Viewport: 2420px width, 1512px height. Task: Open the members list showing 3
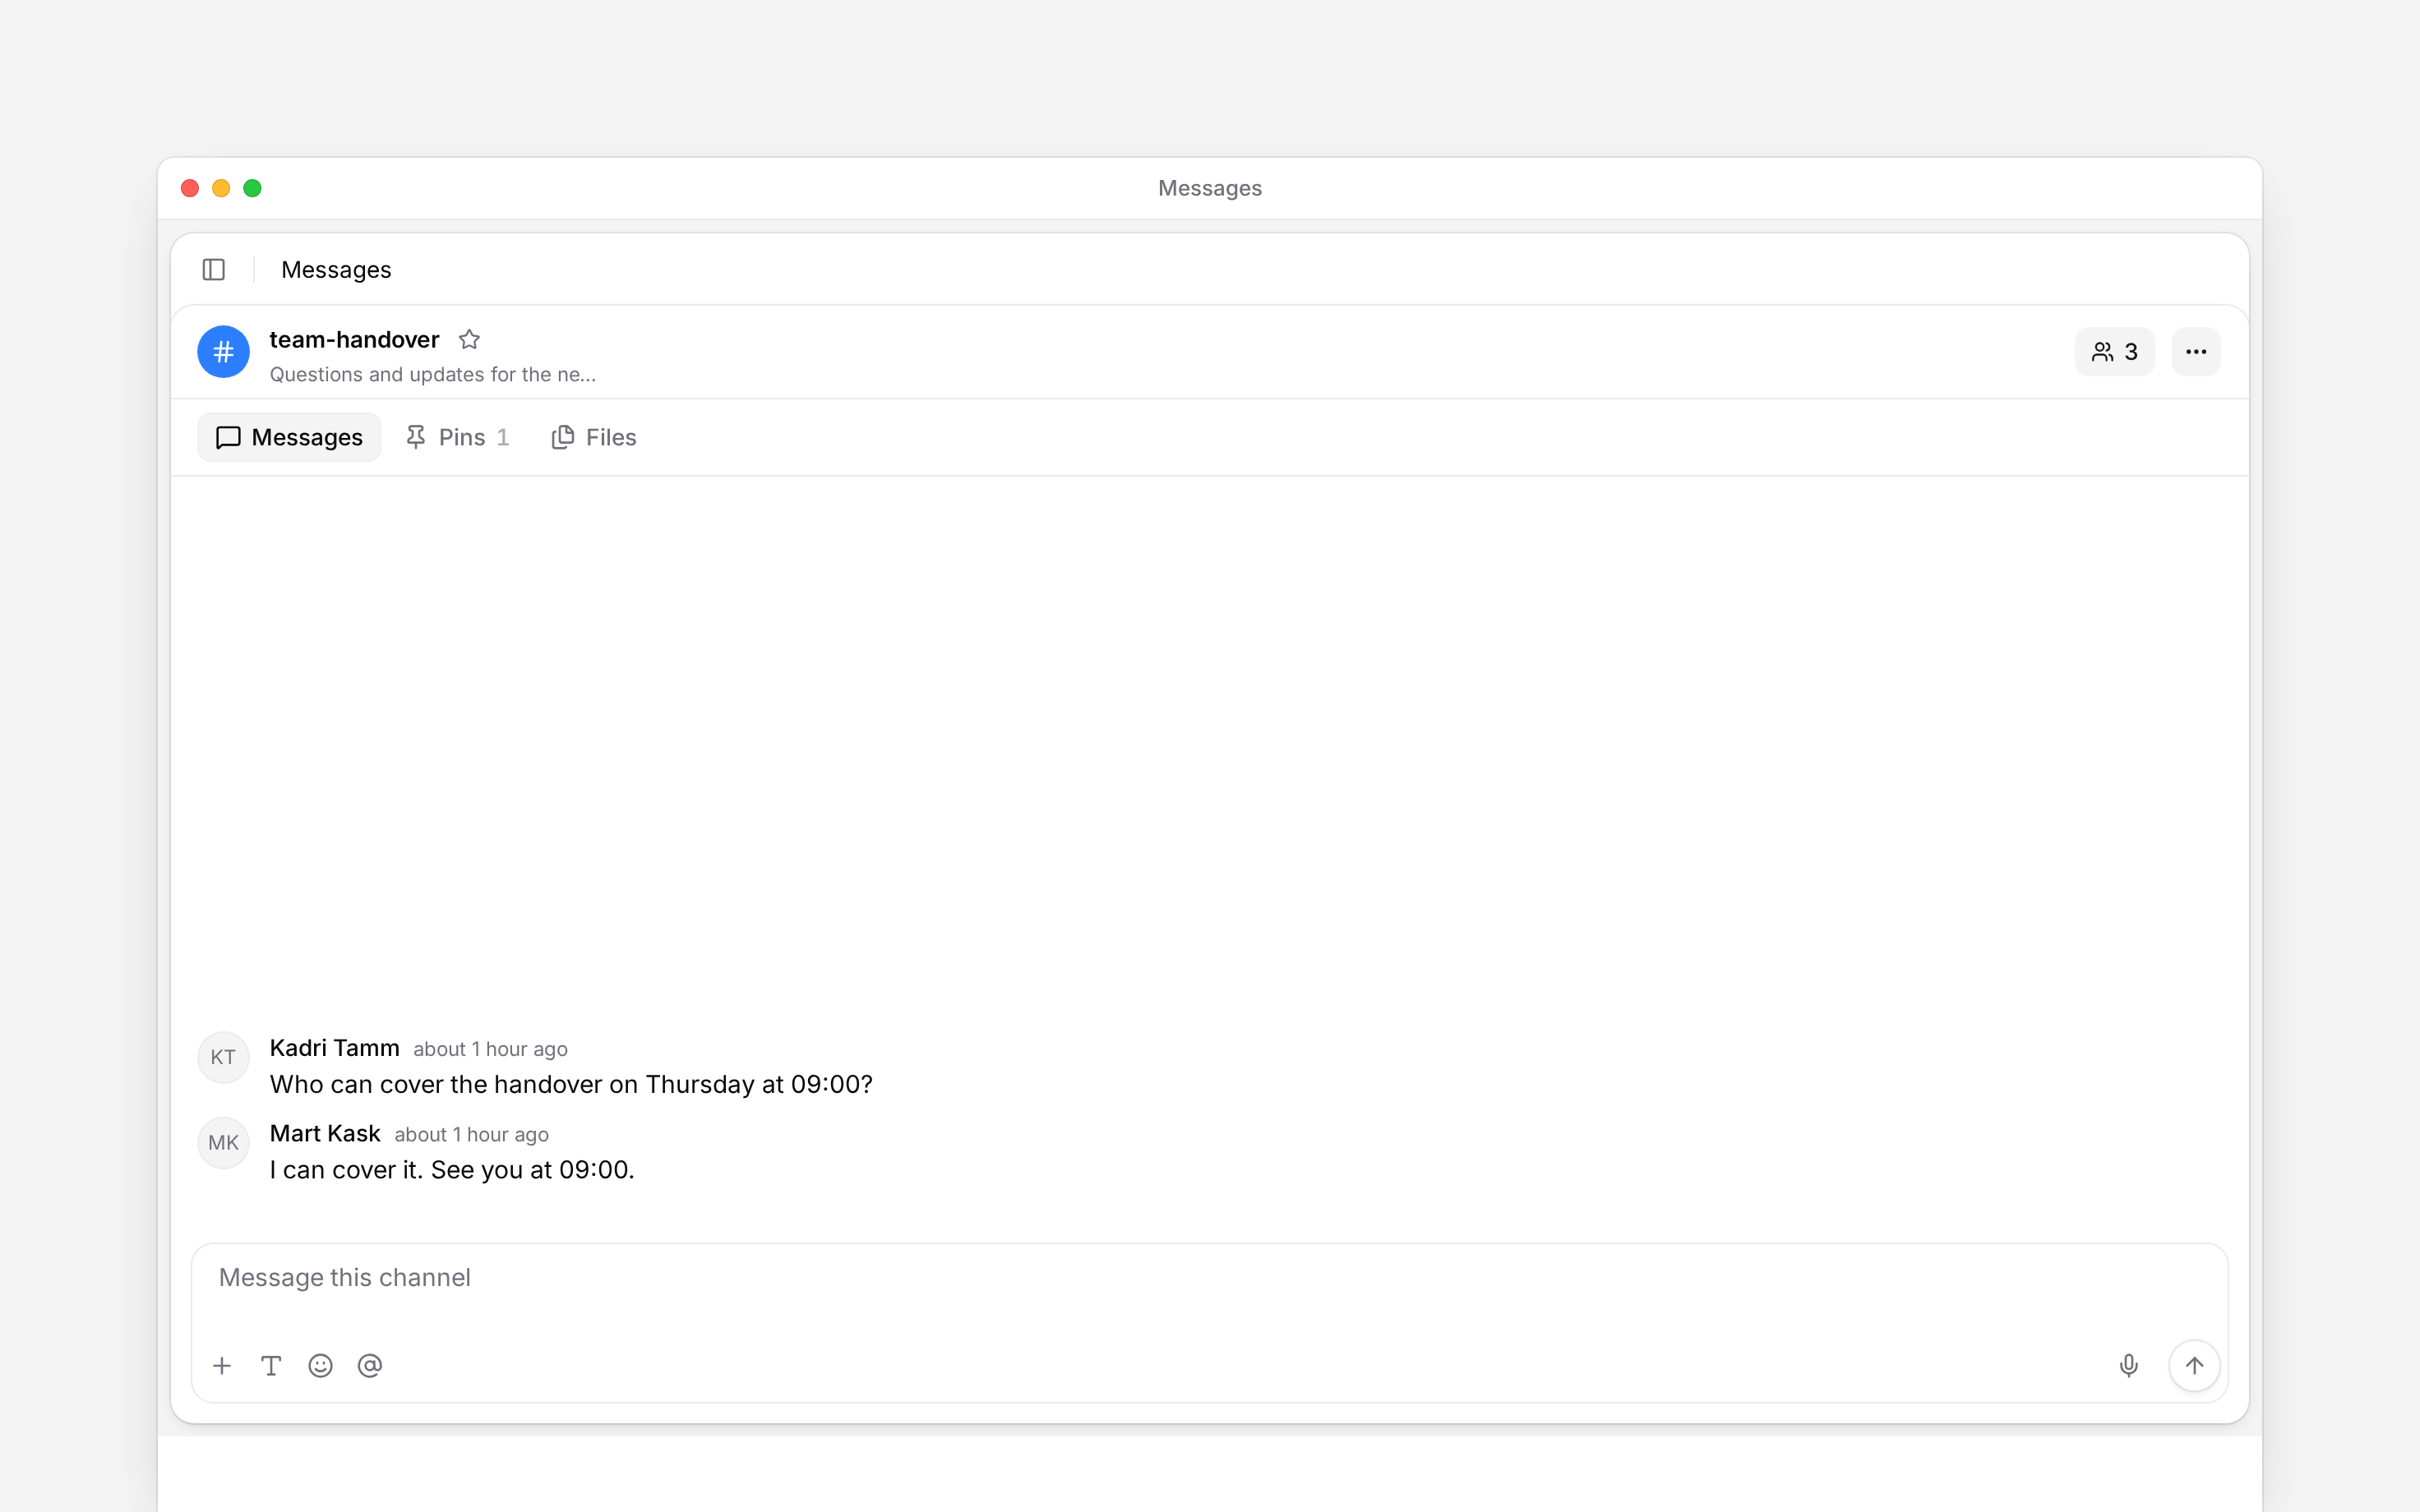click(2114, 352)
